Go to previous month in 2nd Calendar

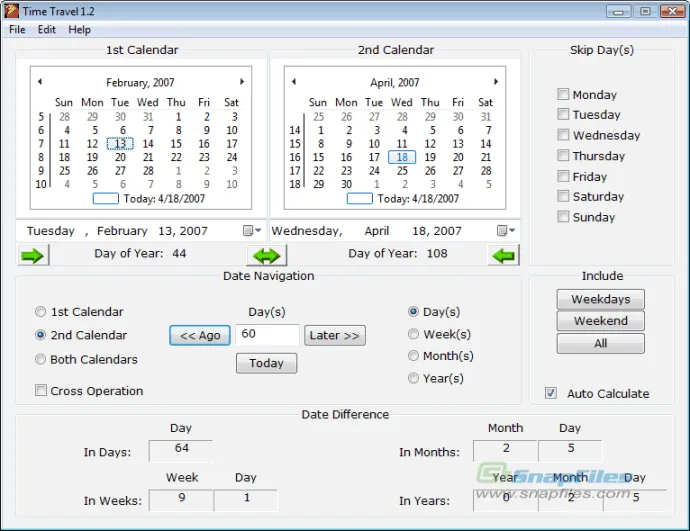[x=294, y=81]
